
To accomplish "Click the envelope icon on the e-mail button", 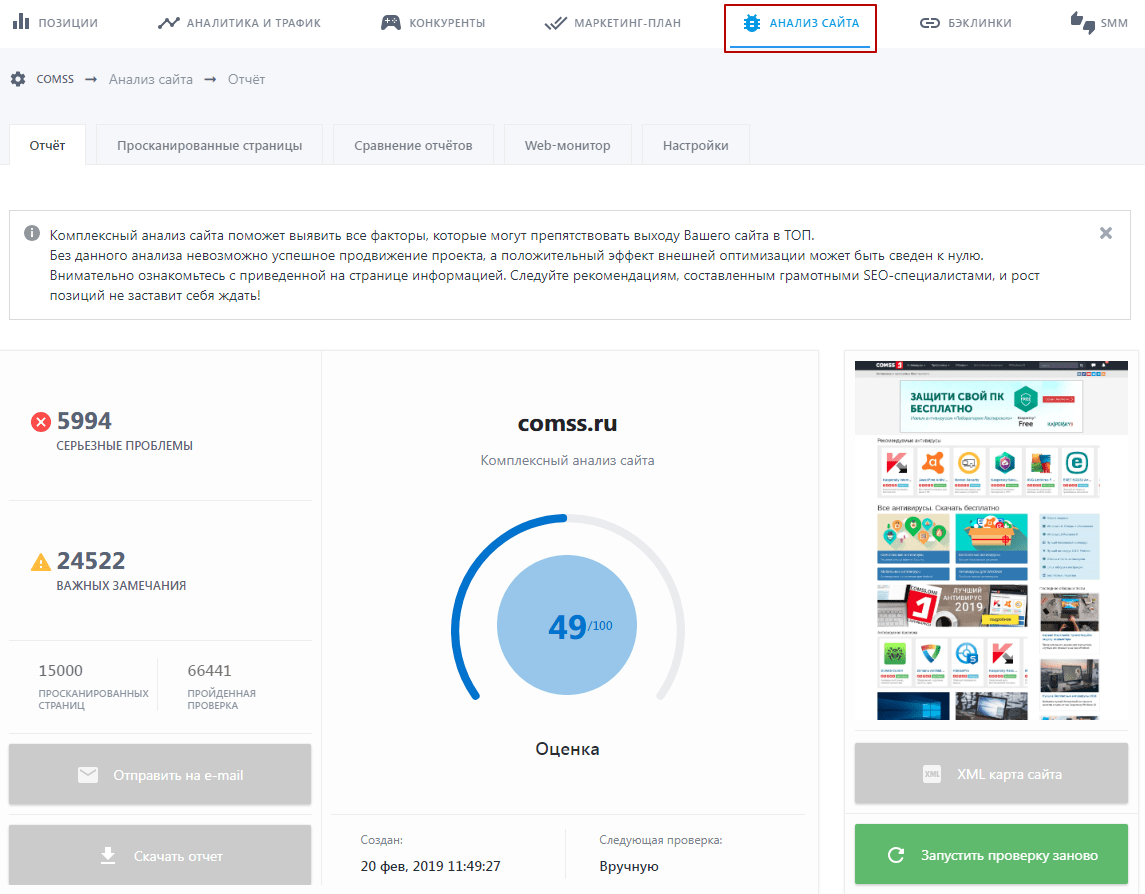I will [88, 775].
